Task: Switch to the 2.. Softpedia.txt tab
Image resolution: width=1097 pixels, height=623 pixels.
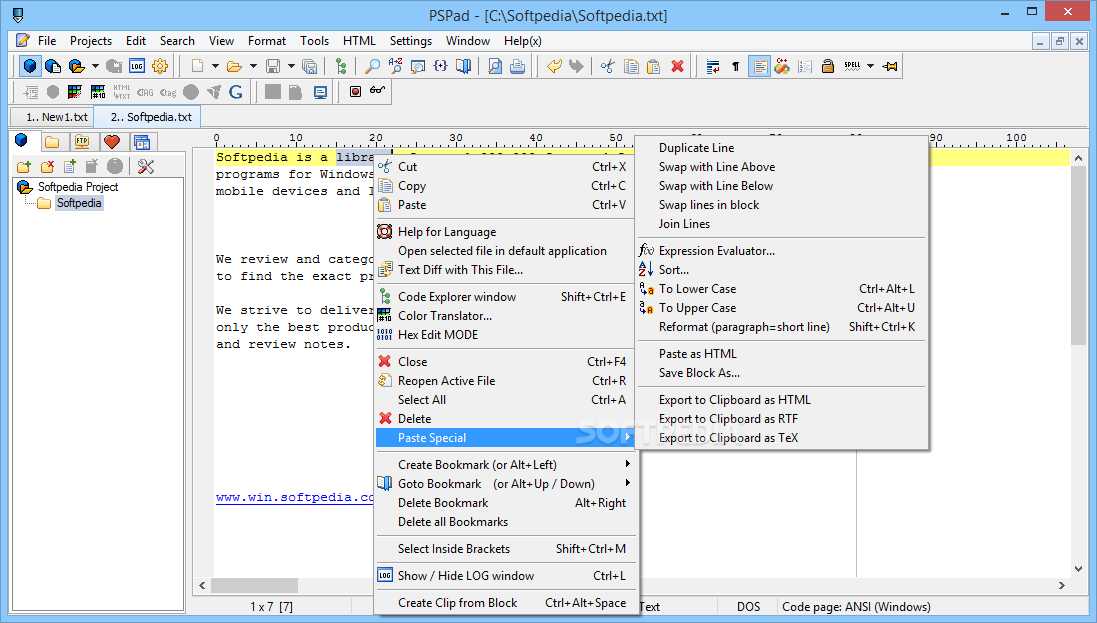Action: [x=148, y=117]
